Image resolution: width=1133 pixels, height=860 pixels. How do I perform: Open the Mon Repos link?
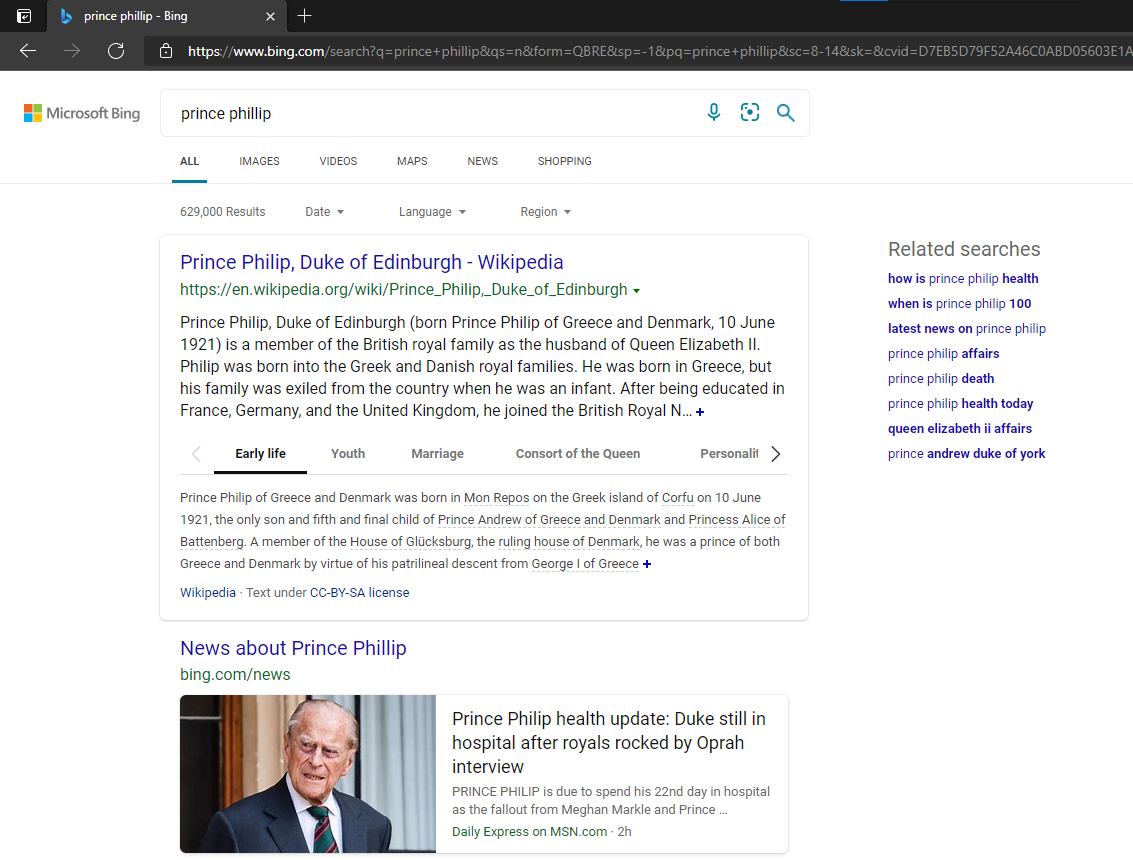pos(496,498)
